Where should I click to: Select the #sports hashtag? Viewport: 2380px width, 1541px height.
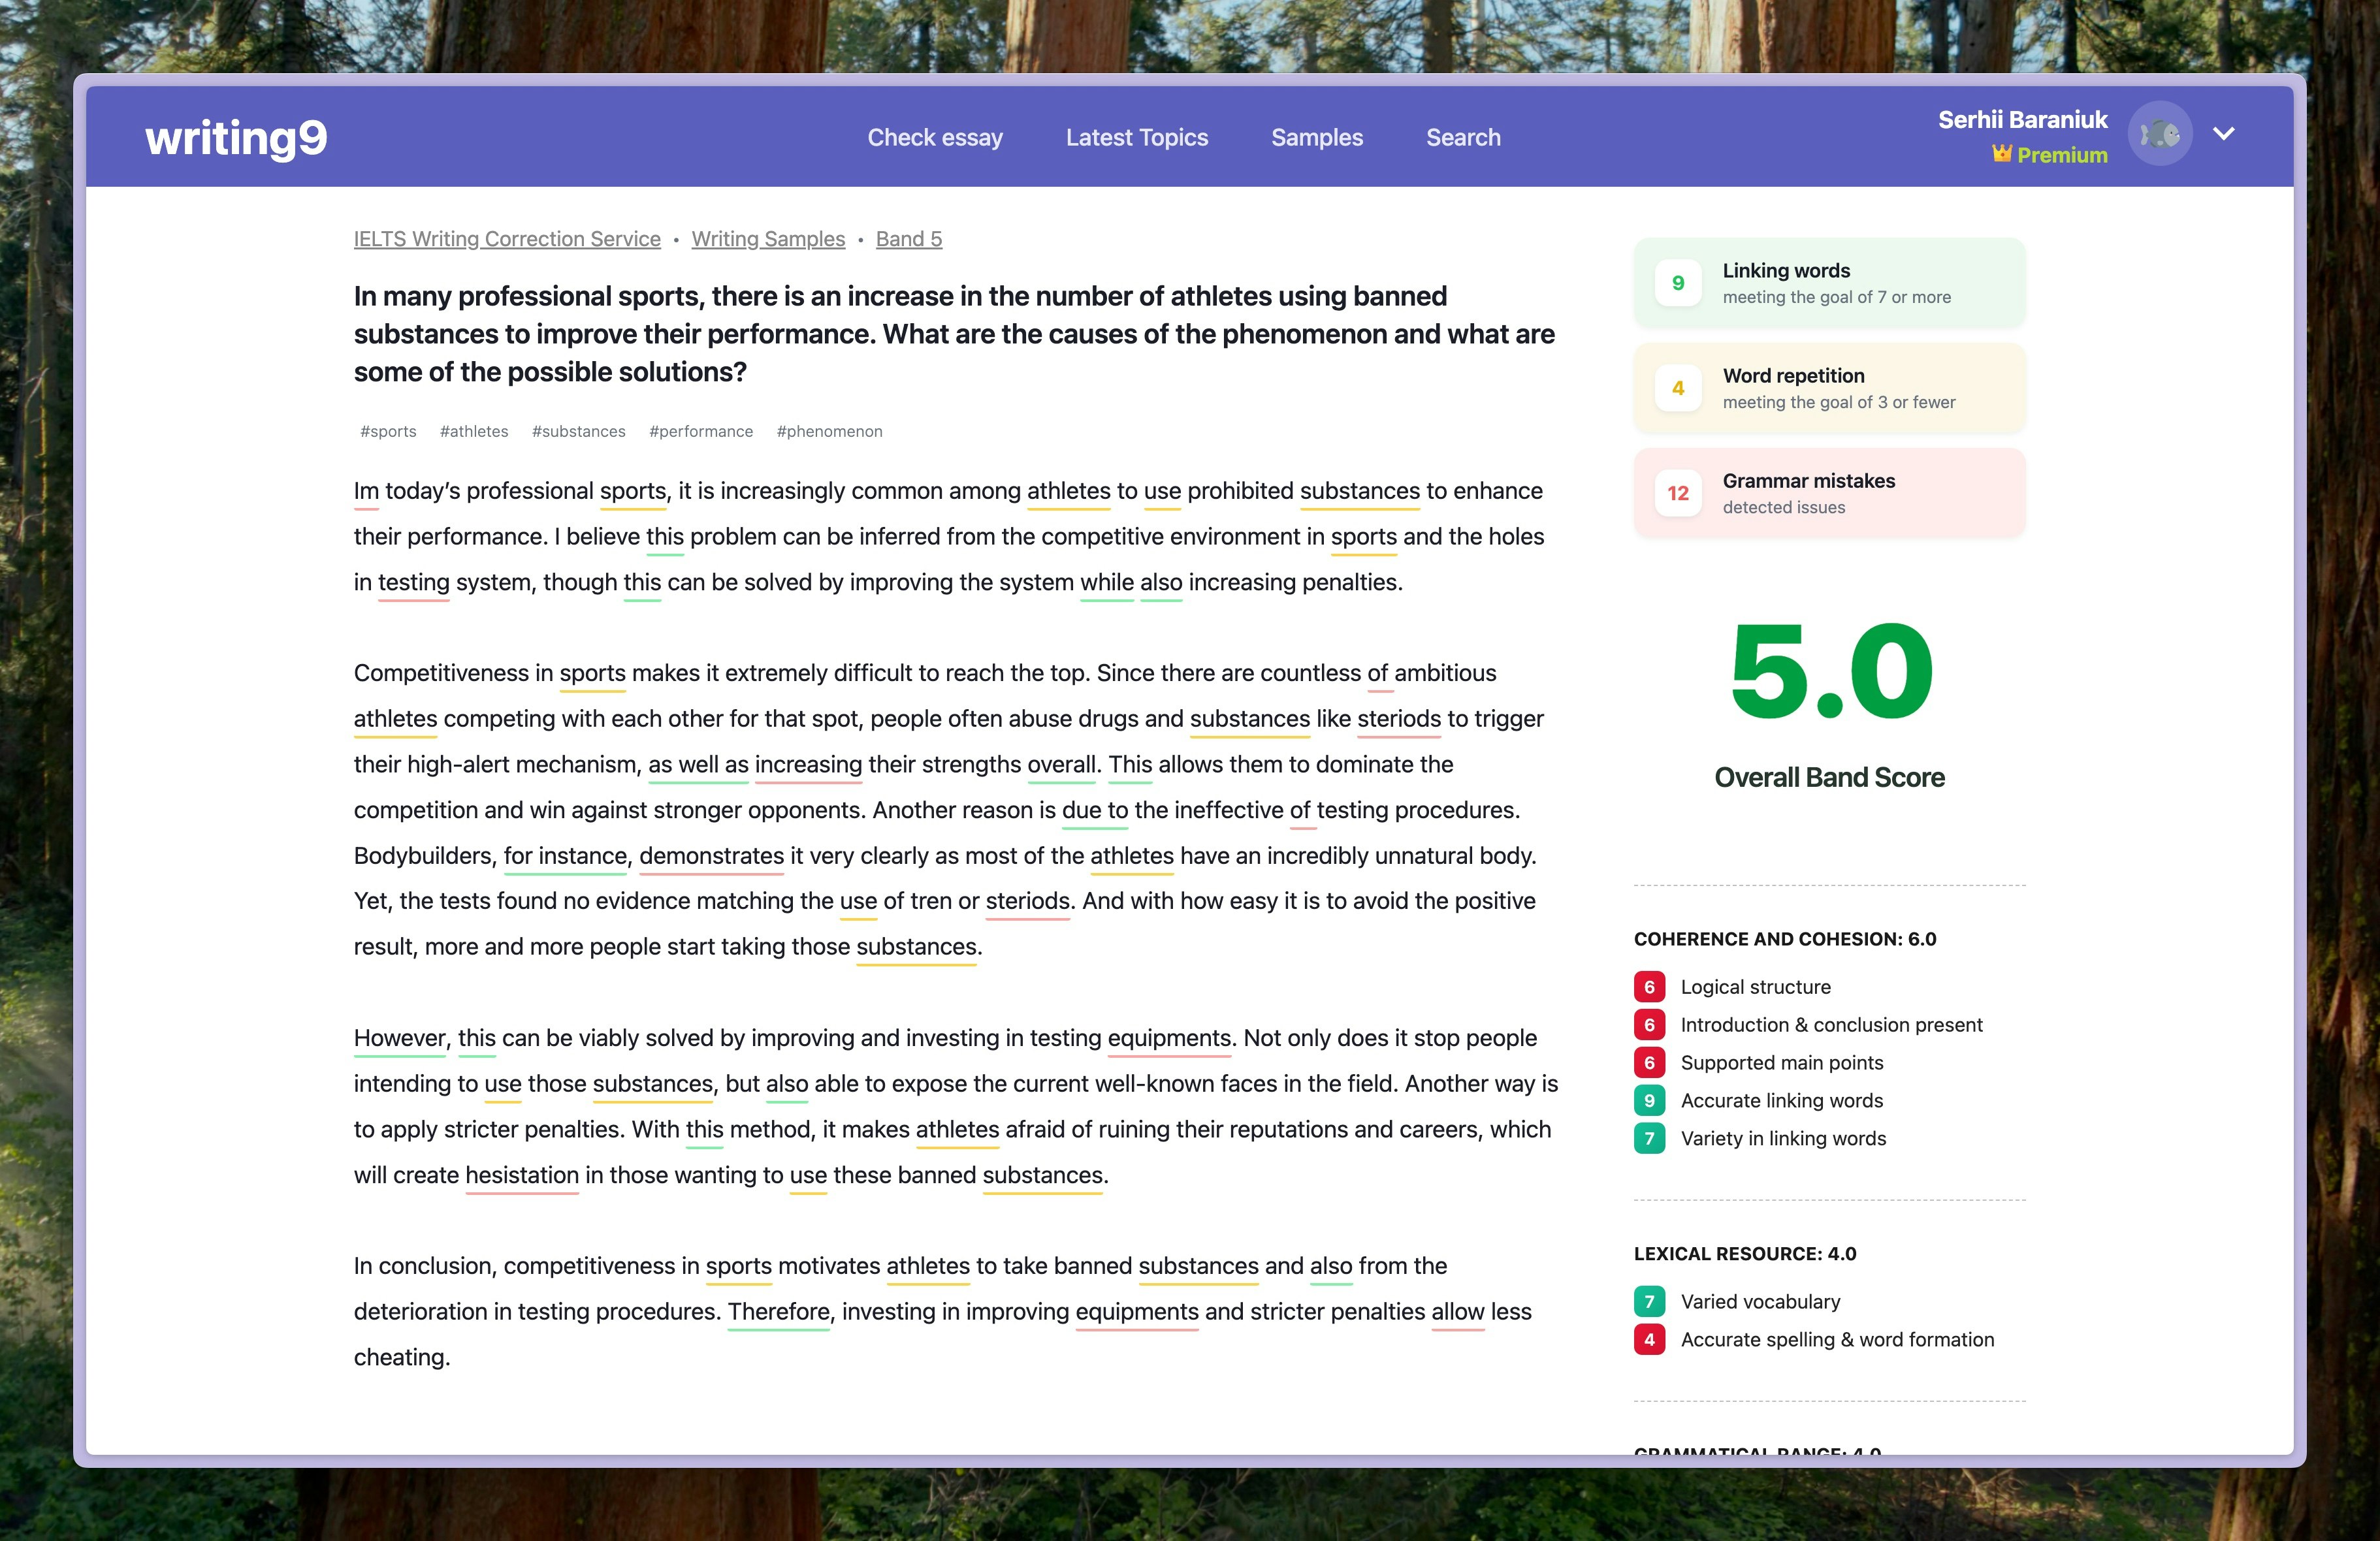coord(388,432)
